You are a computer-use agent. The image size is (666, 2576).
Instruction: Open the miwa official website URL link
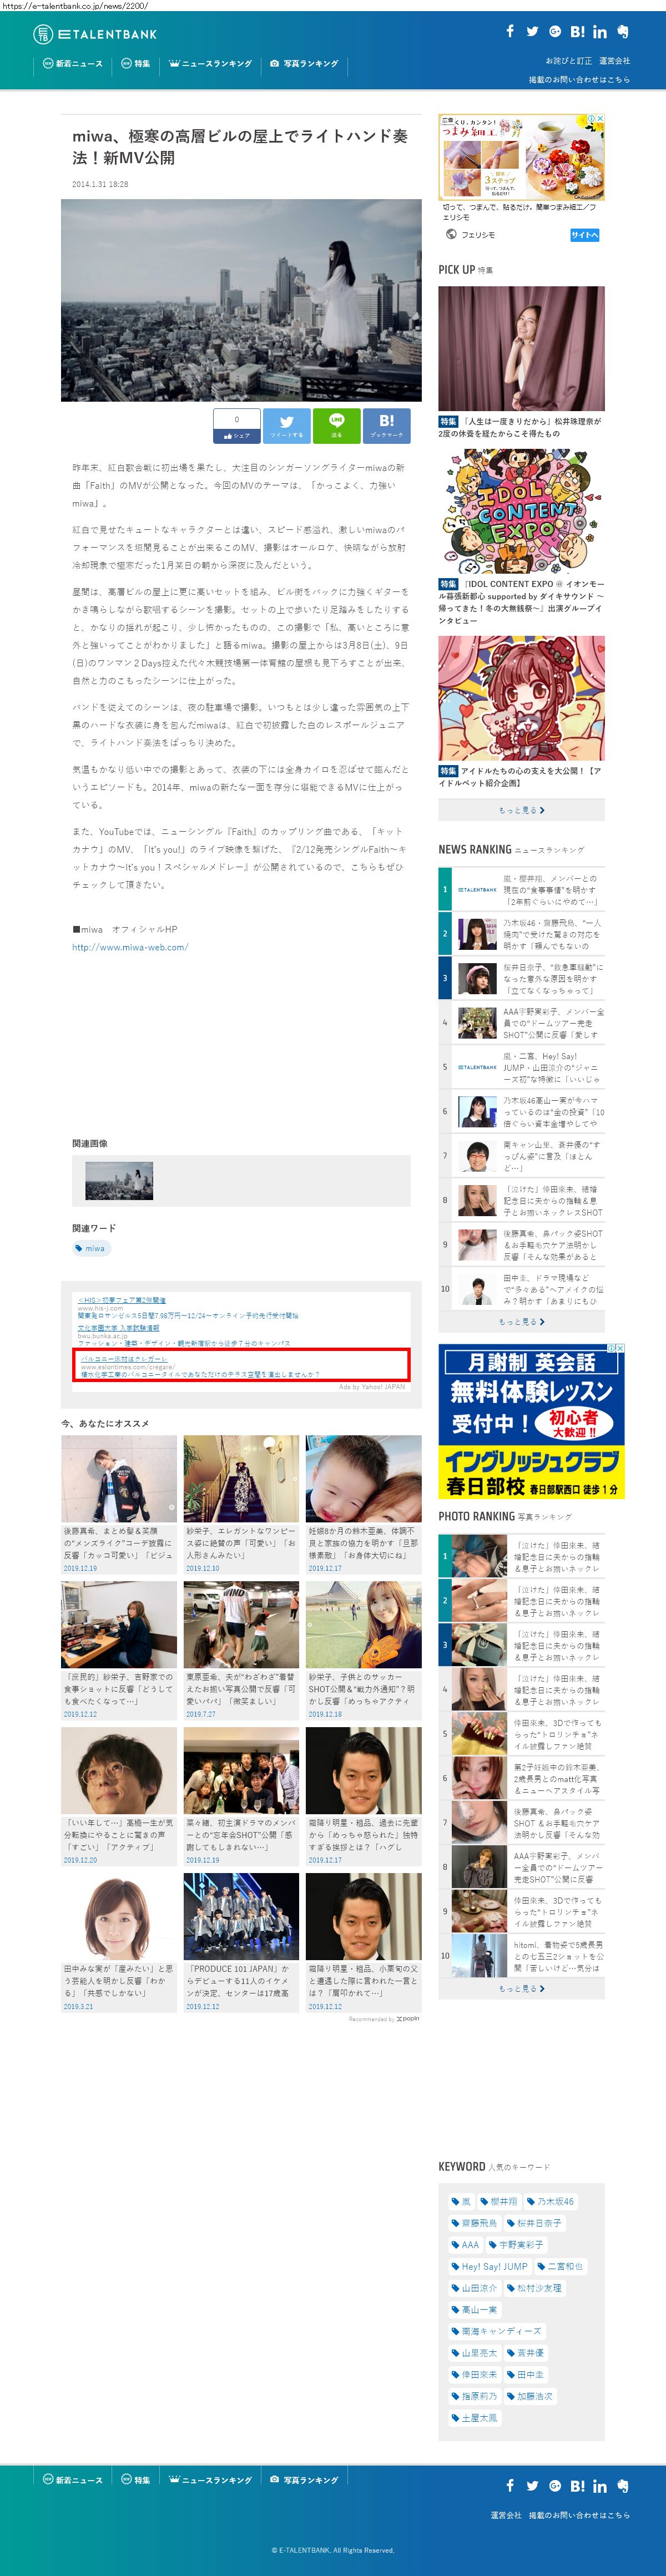point(130,947)
